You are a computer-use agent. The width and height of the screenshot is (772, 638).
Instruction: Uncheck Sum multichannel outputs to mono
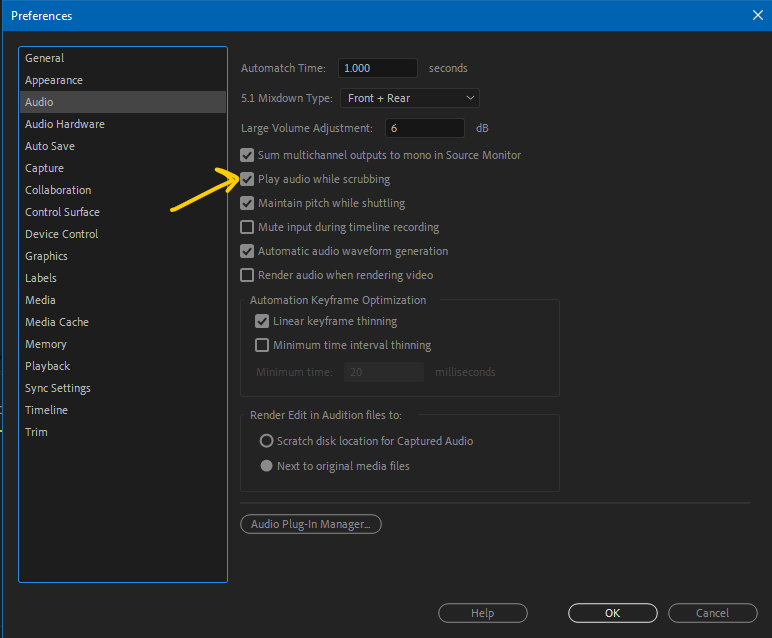point(248,156)
